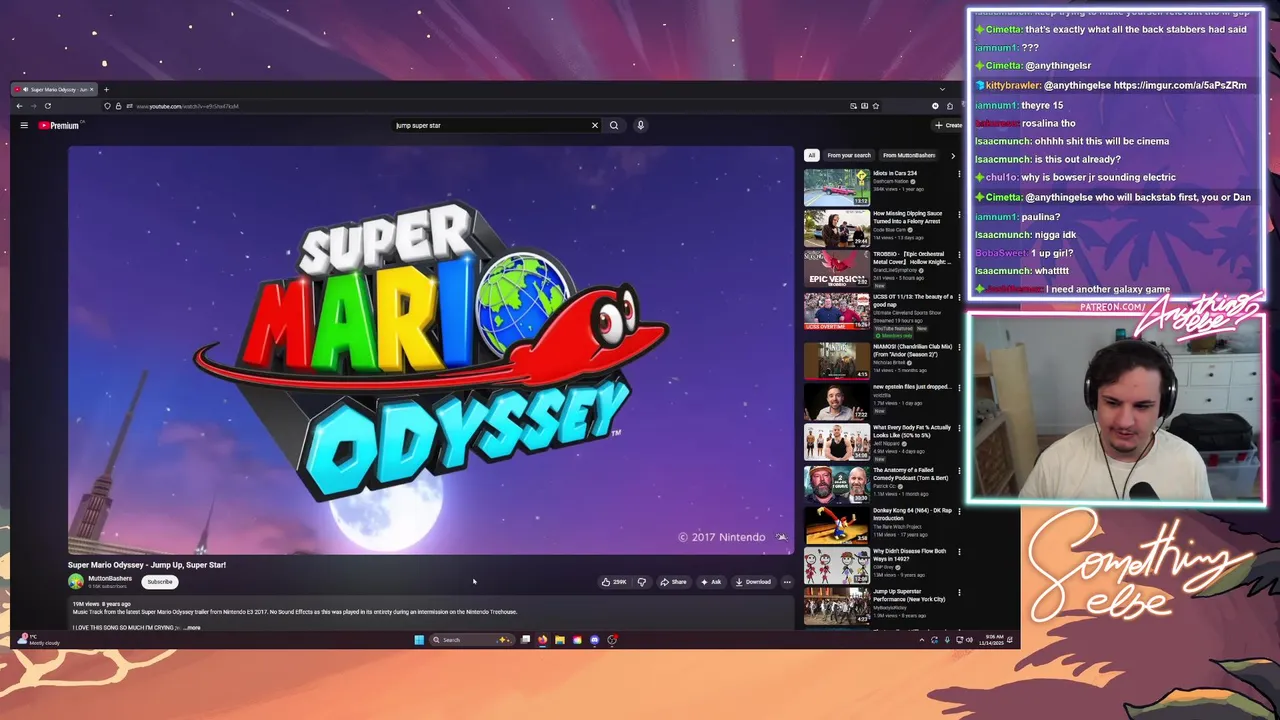Viewport: 1280px width, 720px height.
Task: Open the TROBBIO Epic Orchestral Metal Cover thumbnail
Action: [x=837, y=268]
